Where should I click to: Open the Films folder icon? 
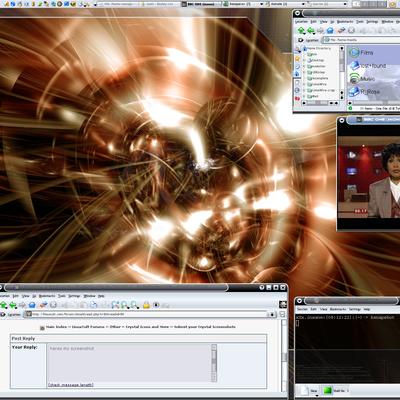point(354,53)
